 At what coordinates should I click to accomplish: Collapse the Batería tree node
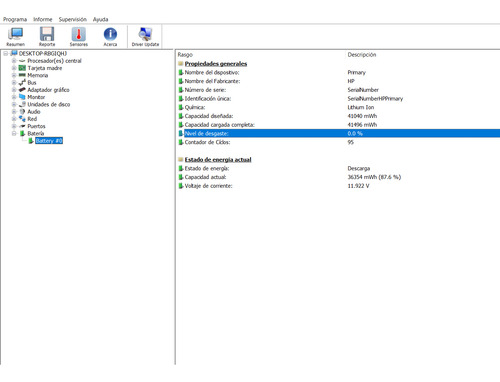pos(14,133)
